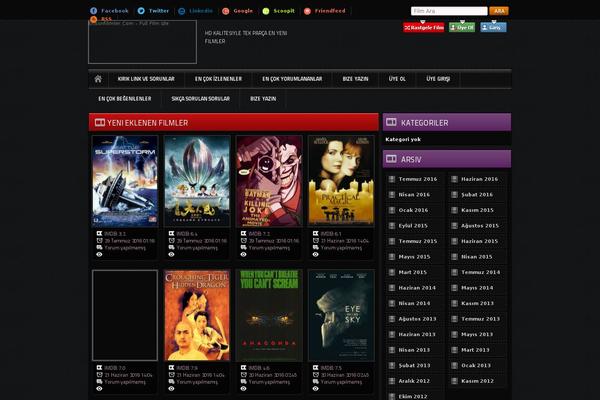Click the clock icon under Practical Magic
Screen dimensions: 600x400
(x=316, y=241)
